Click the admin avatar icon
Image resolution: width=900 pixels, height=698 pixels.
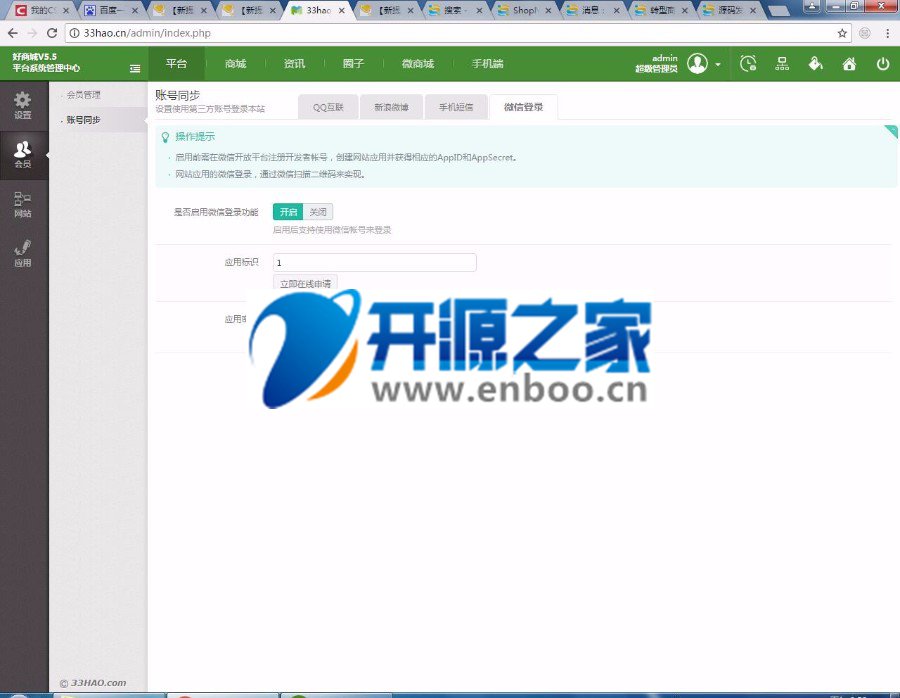[697, 64]
